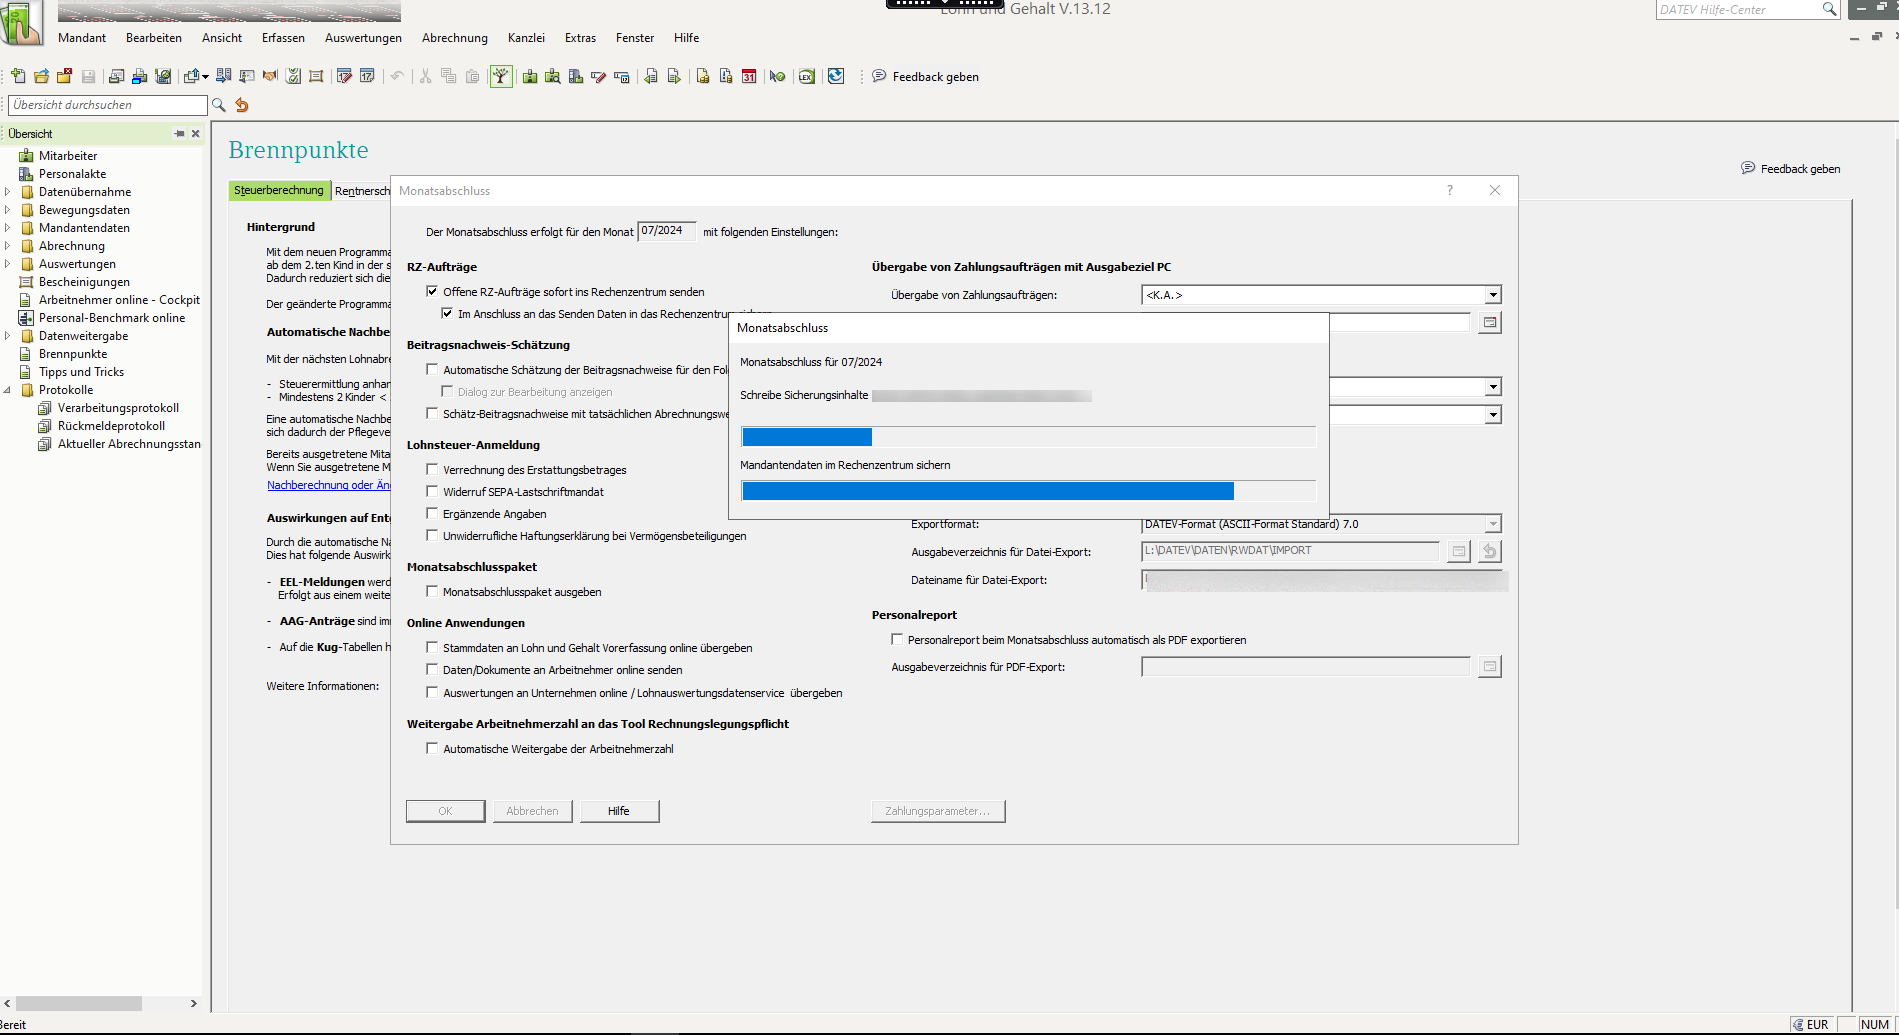Click the red calendar 31 toolbar icon
Screen dimensions: 1899x1035
tap(749, 77)
